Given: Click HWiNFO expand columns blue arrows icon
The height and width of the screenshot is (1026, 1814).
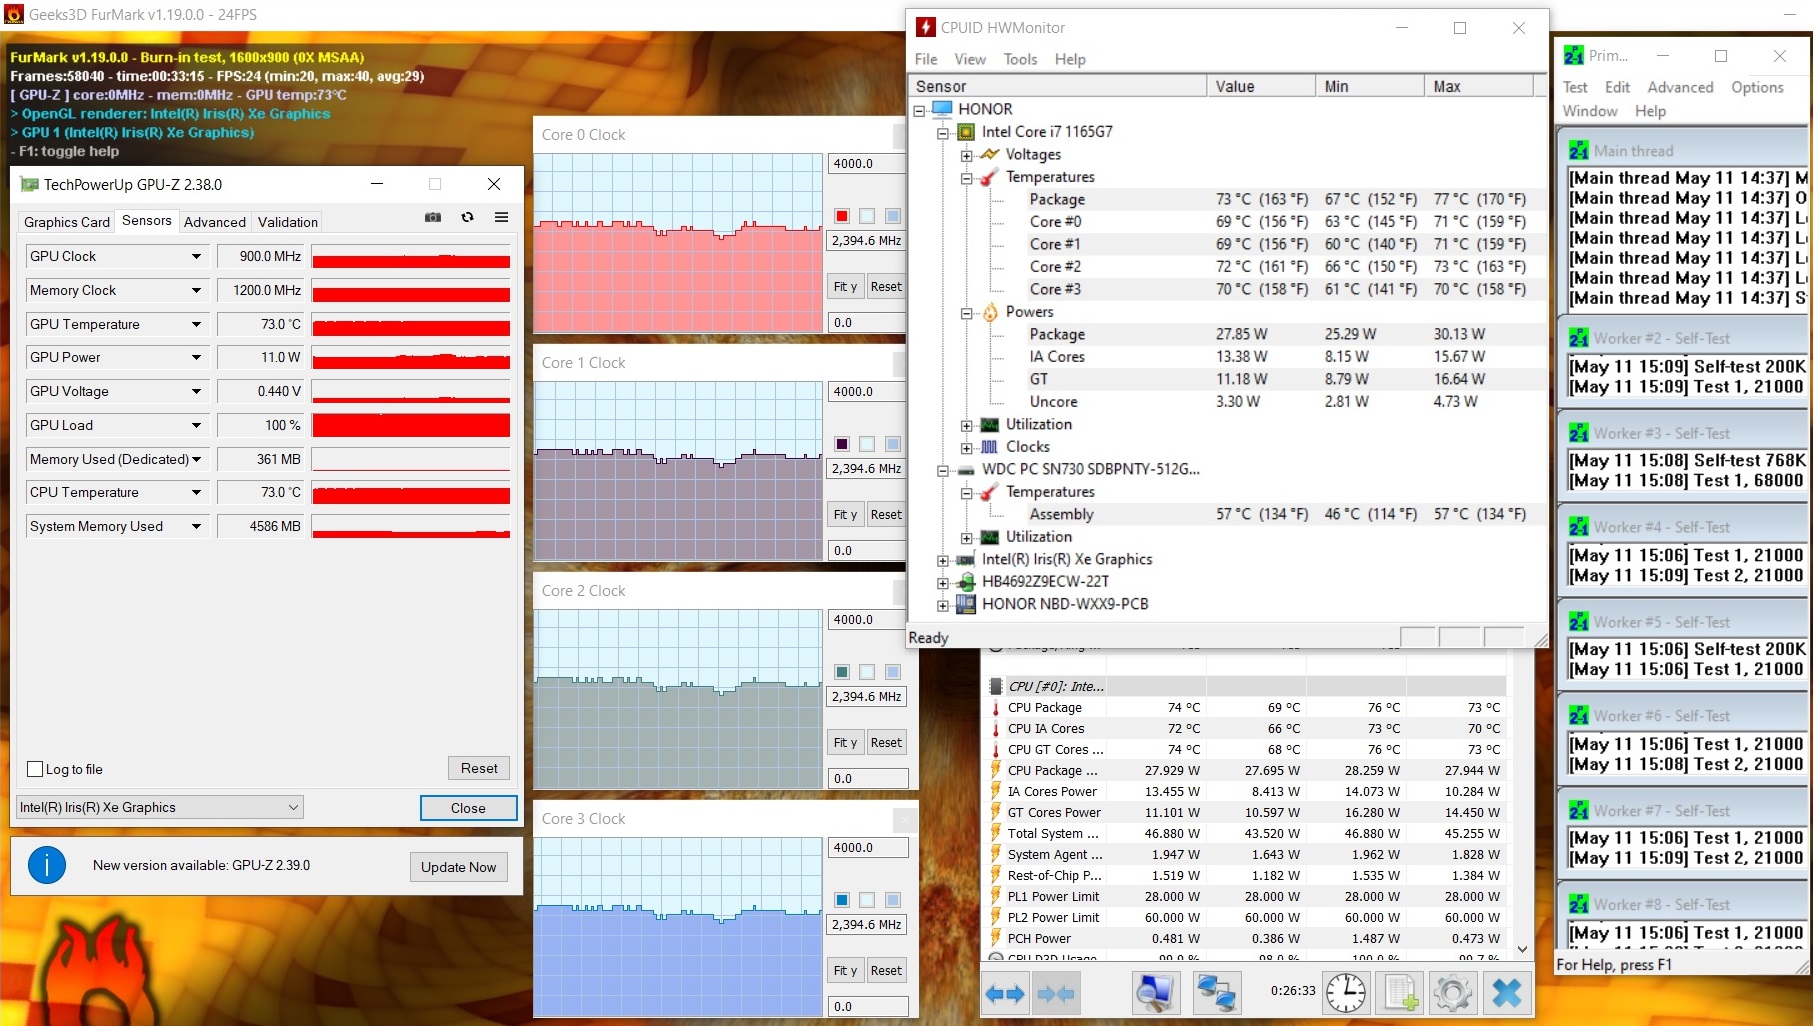Looking at the screenshot, I should [1005, 994].
